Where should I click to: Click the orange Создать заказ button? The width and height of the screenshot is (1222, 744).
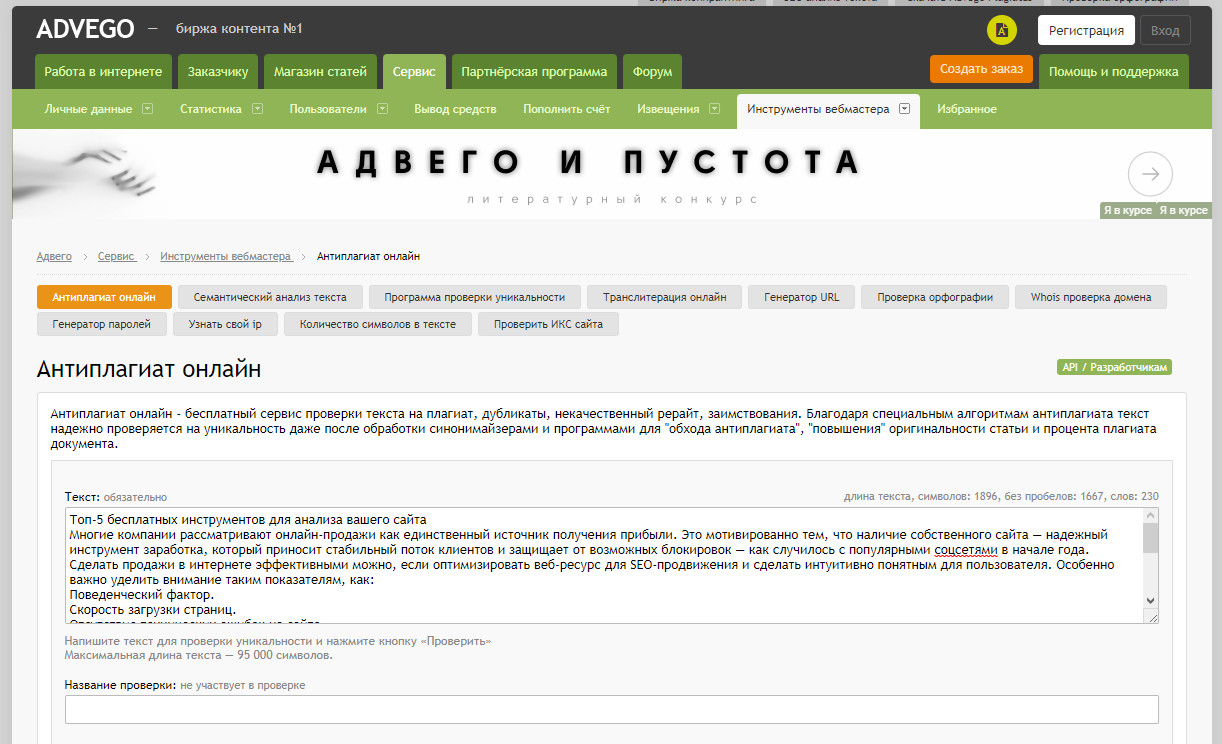coord(981,68)
